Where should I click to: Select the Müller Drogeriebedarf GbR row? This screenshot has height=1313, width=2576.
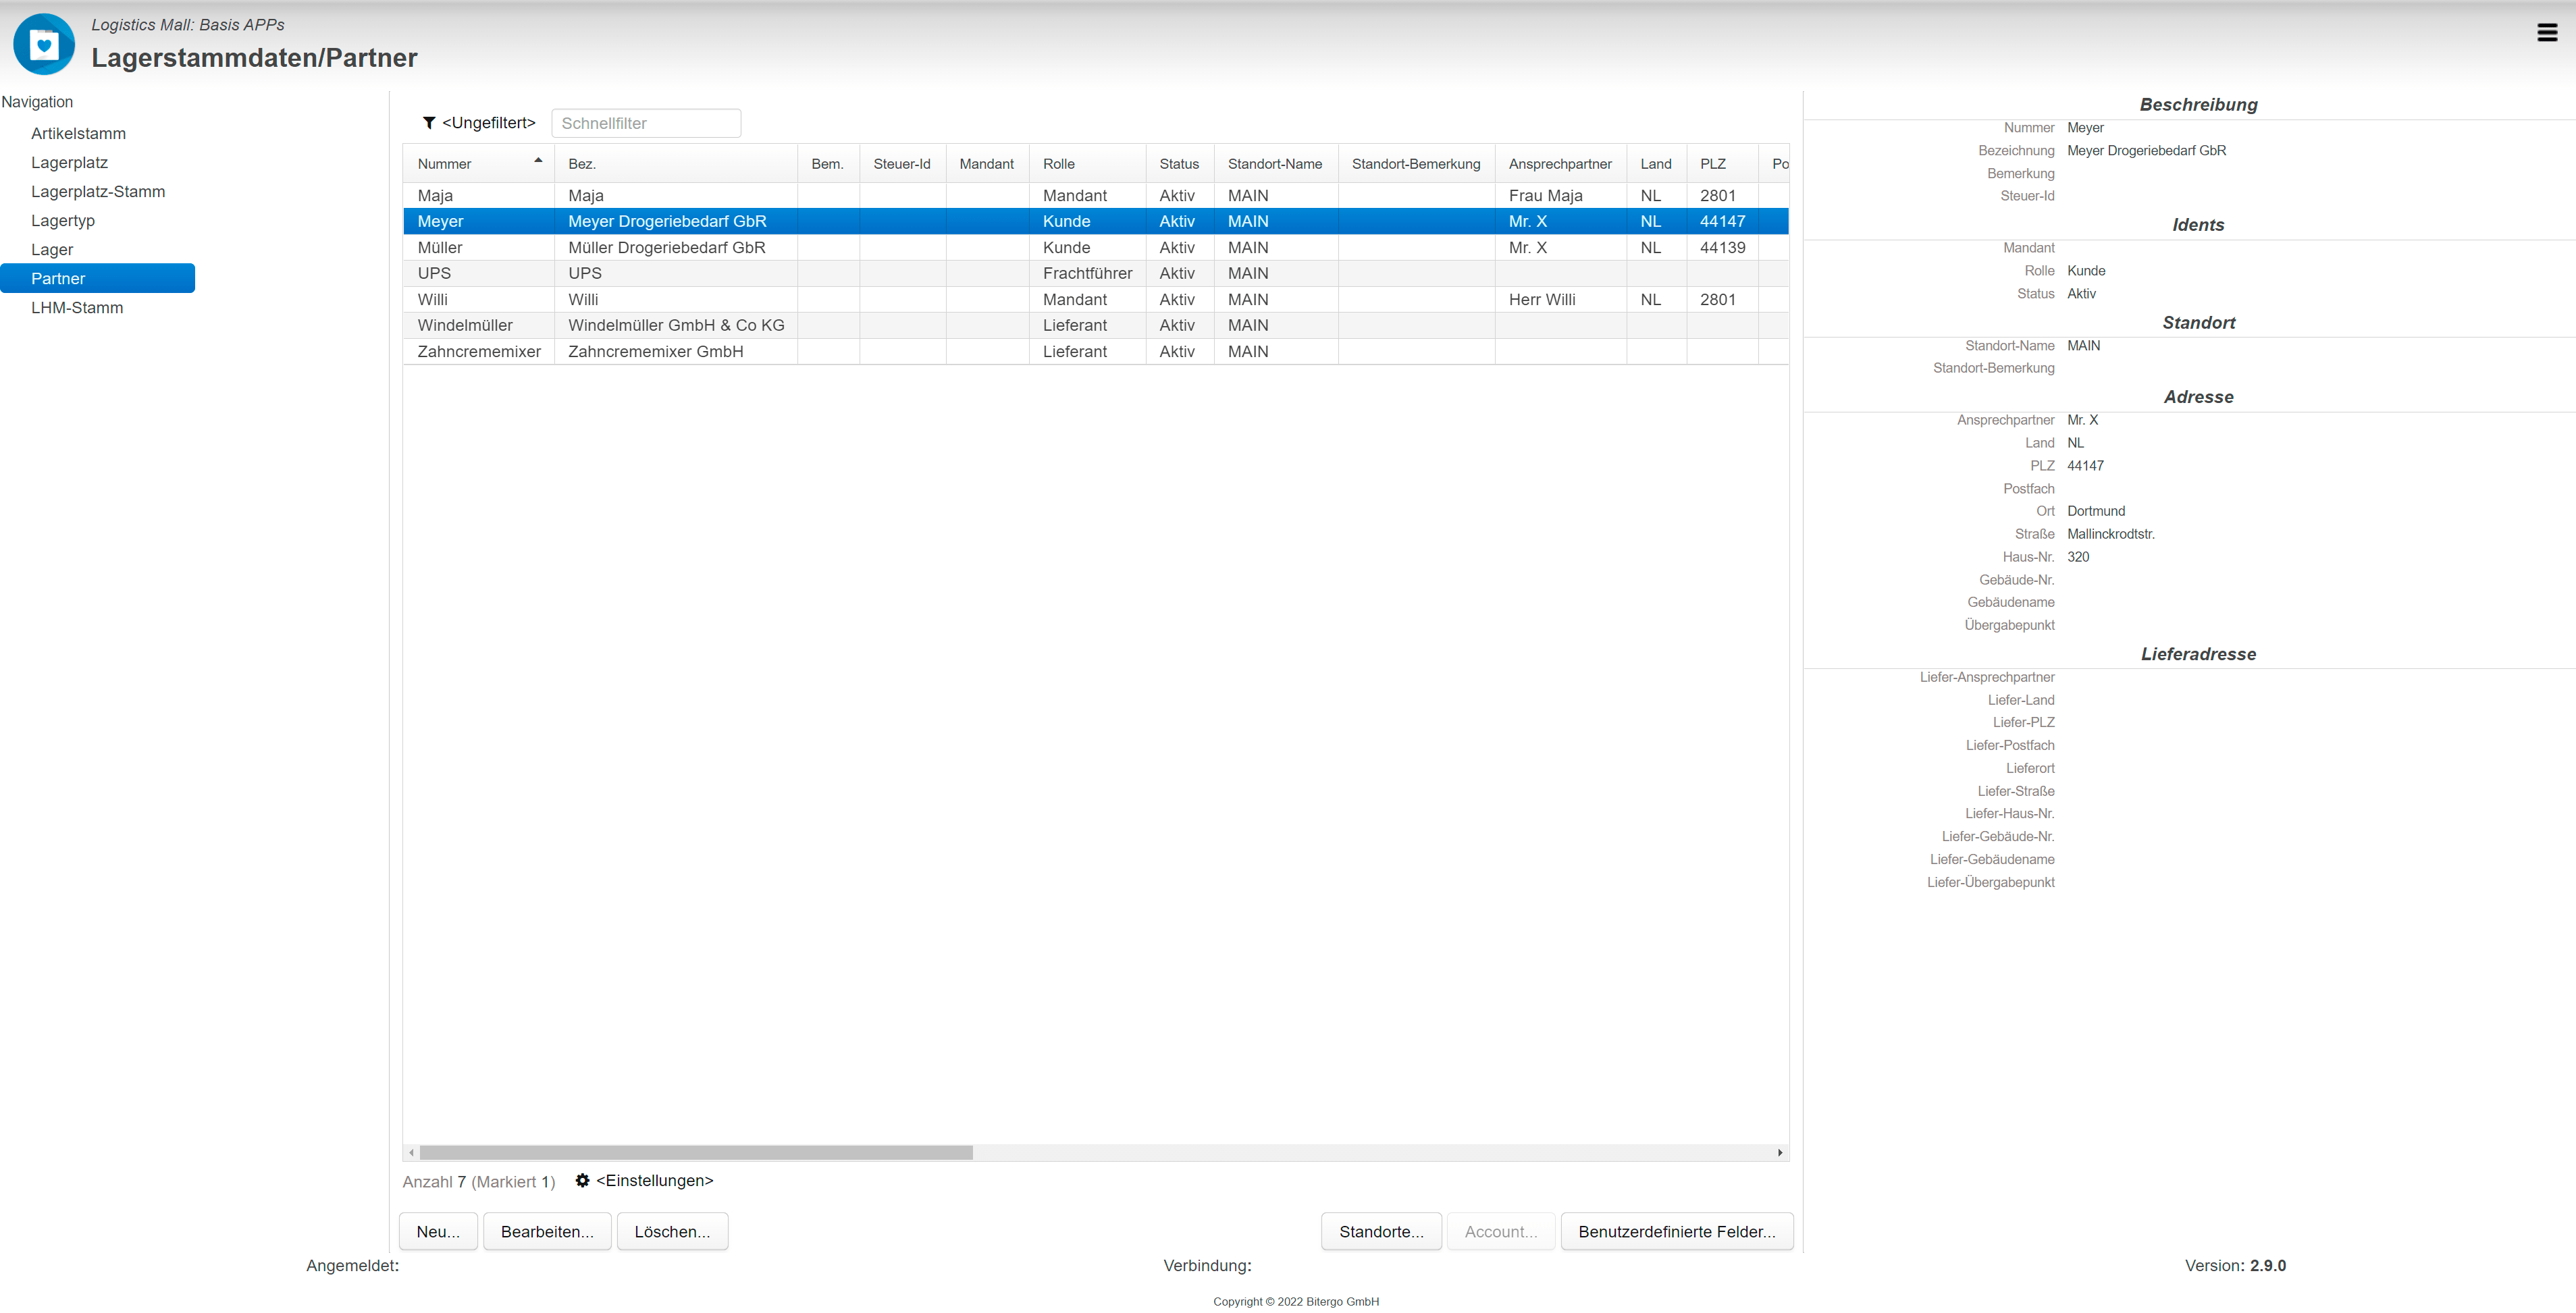tap(1095, 247)
